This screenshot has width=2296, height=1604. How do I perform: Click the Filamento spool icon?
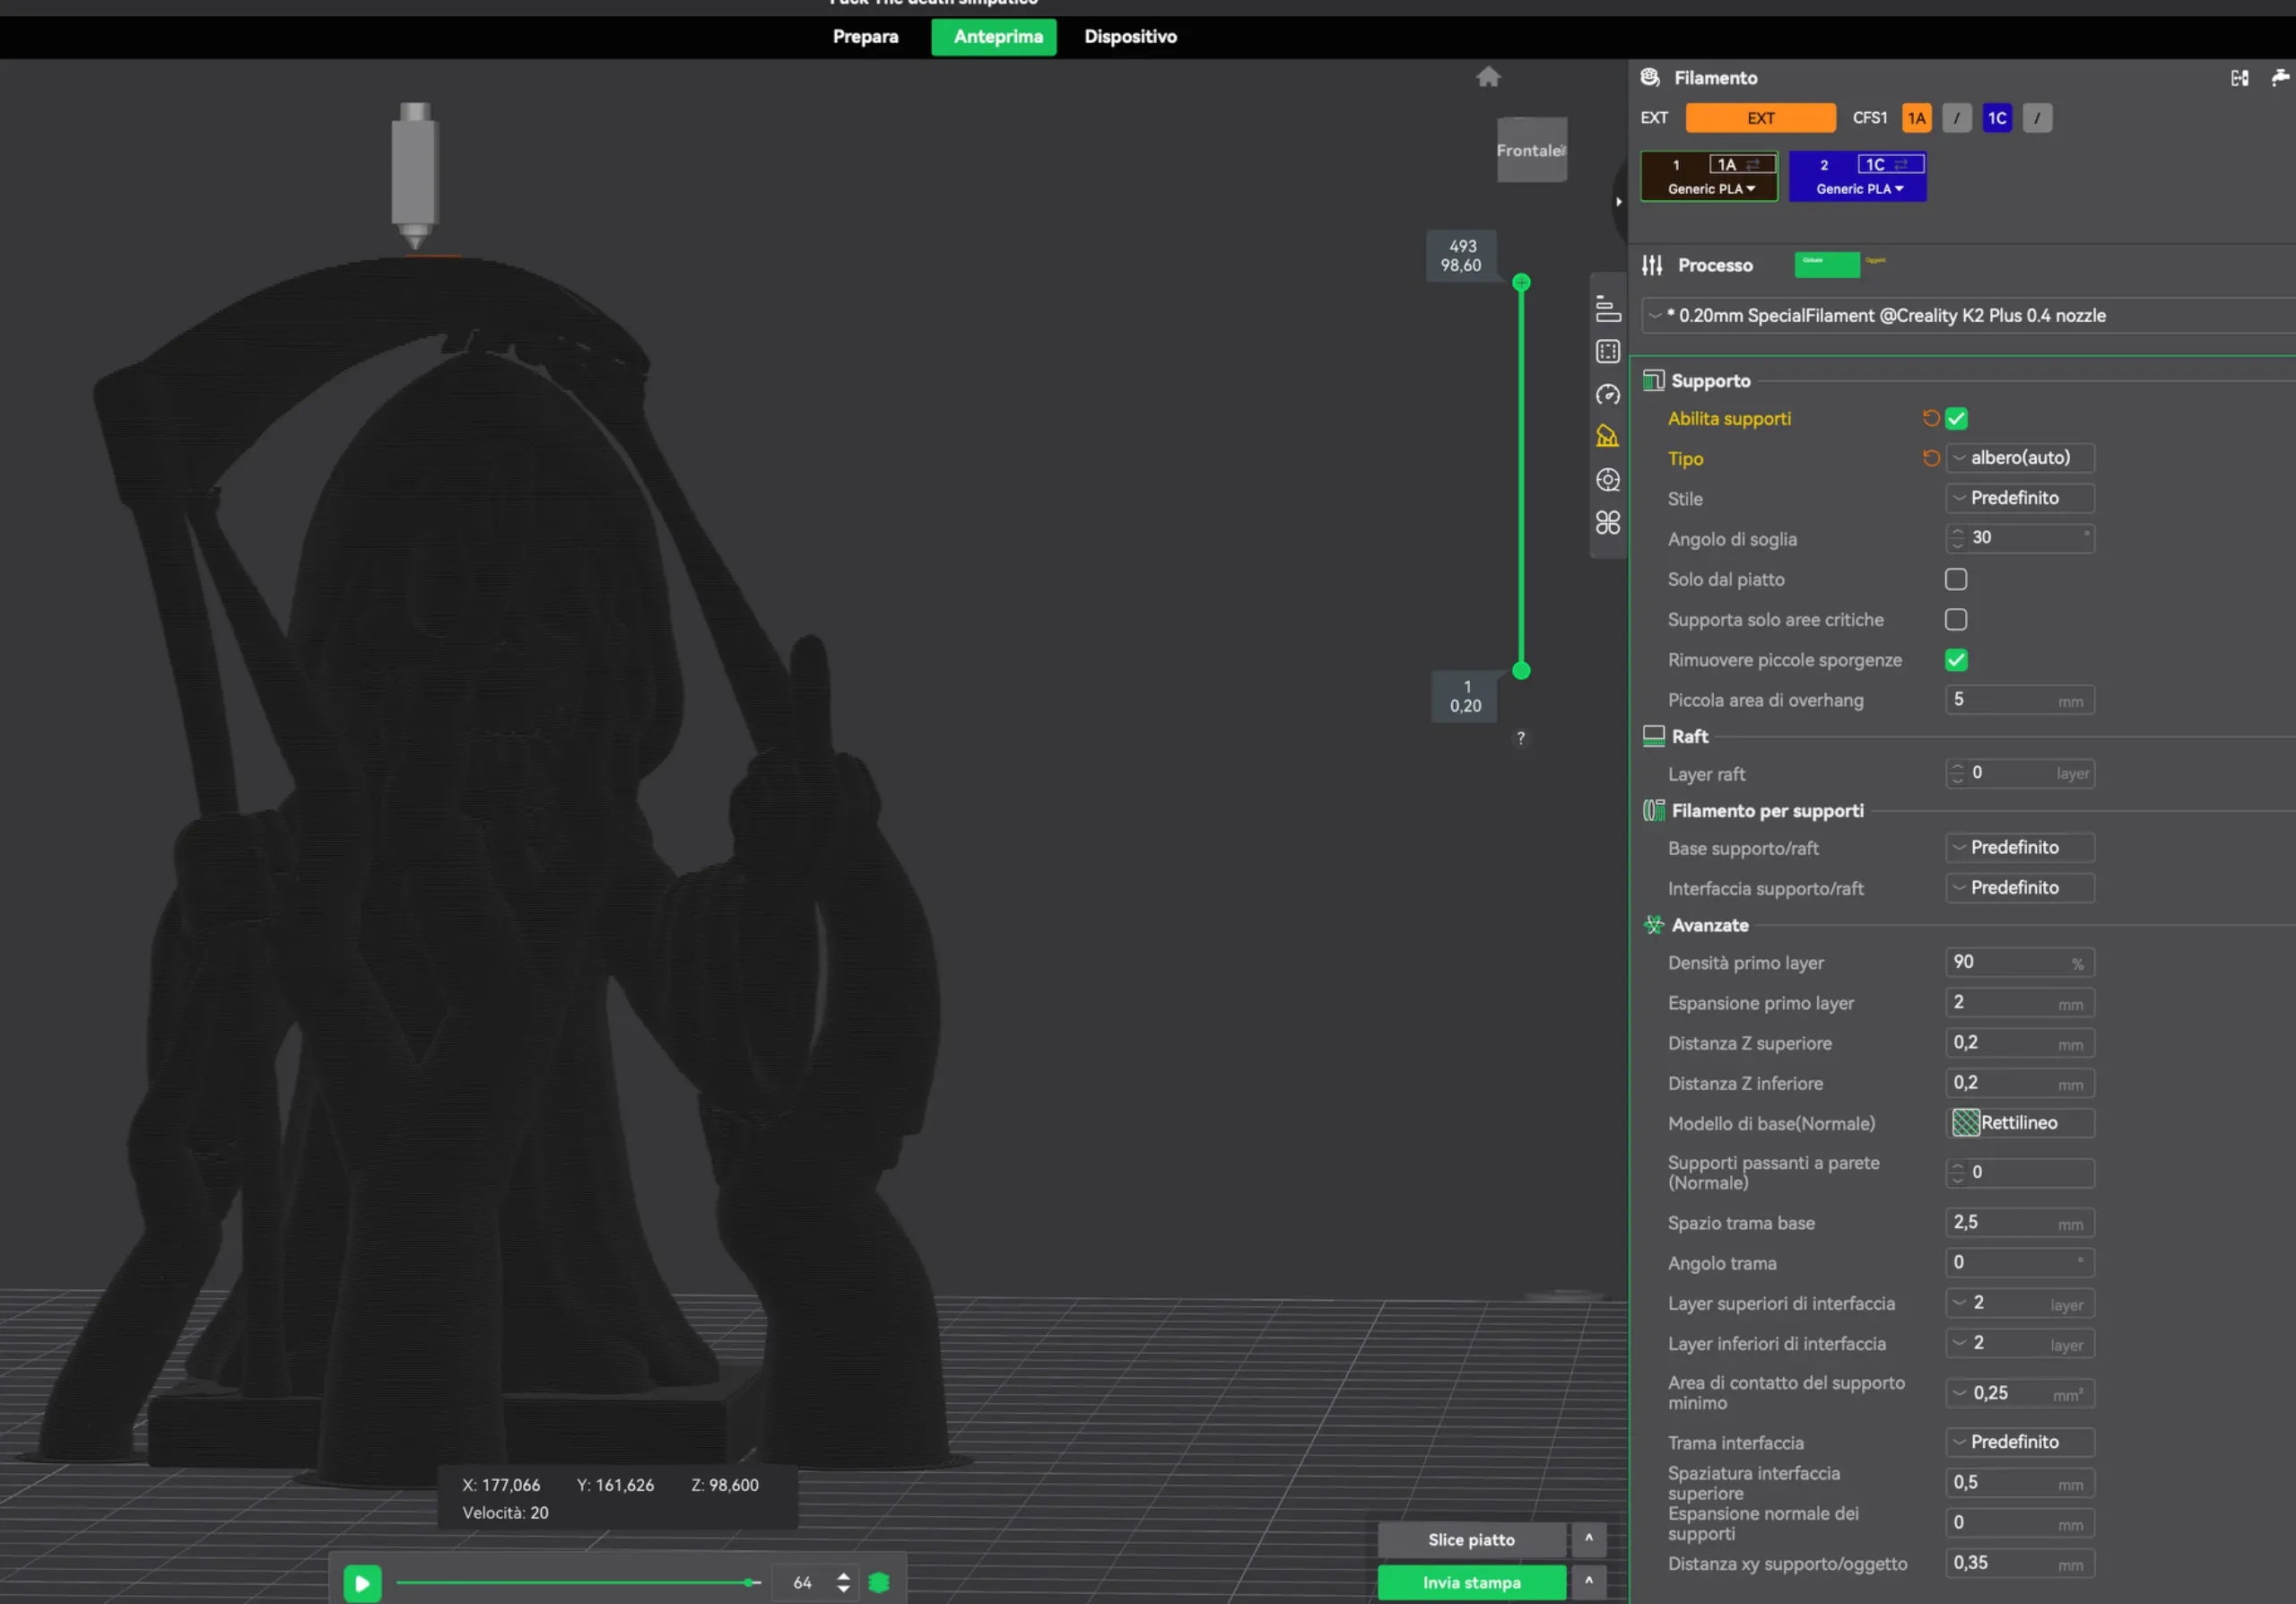[x=1650, y=77]
